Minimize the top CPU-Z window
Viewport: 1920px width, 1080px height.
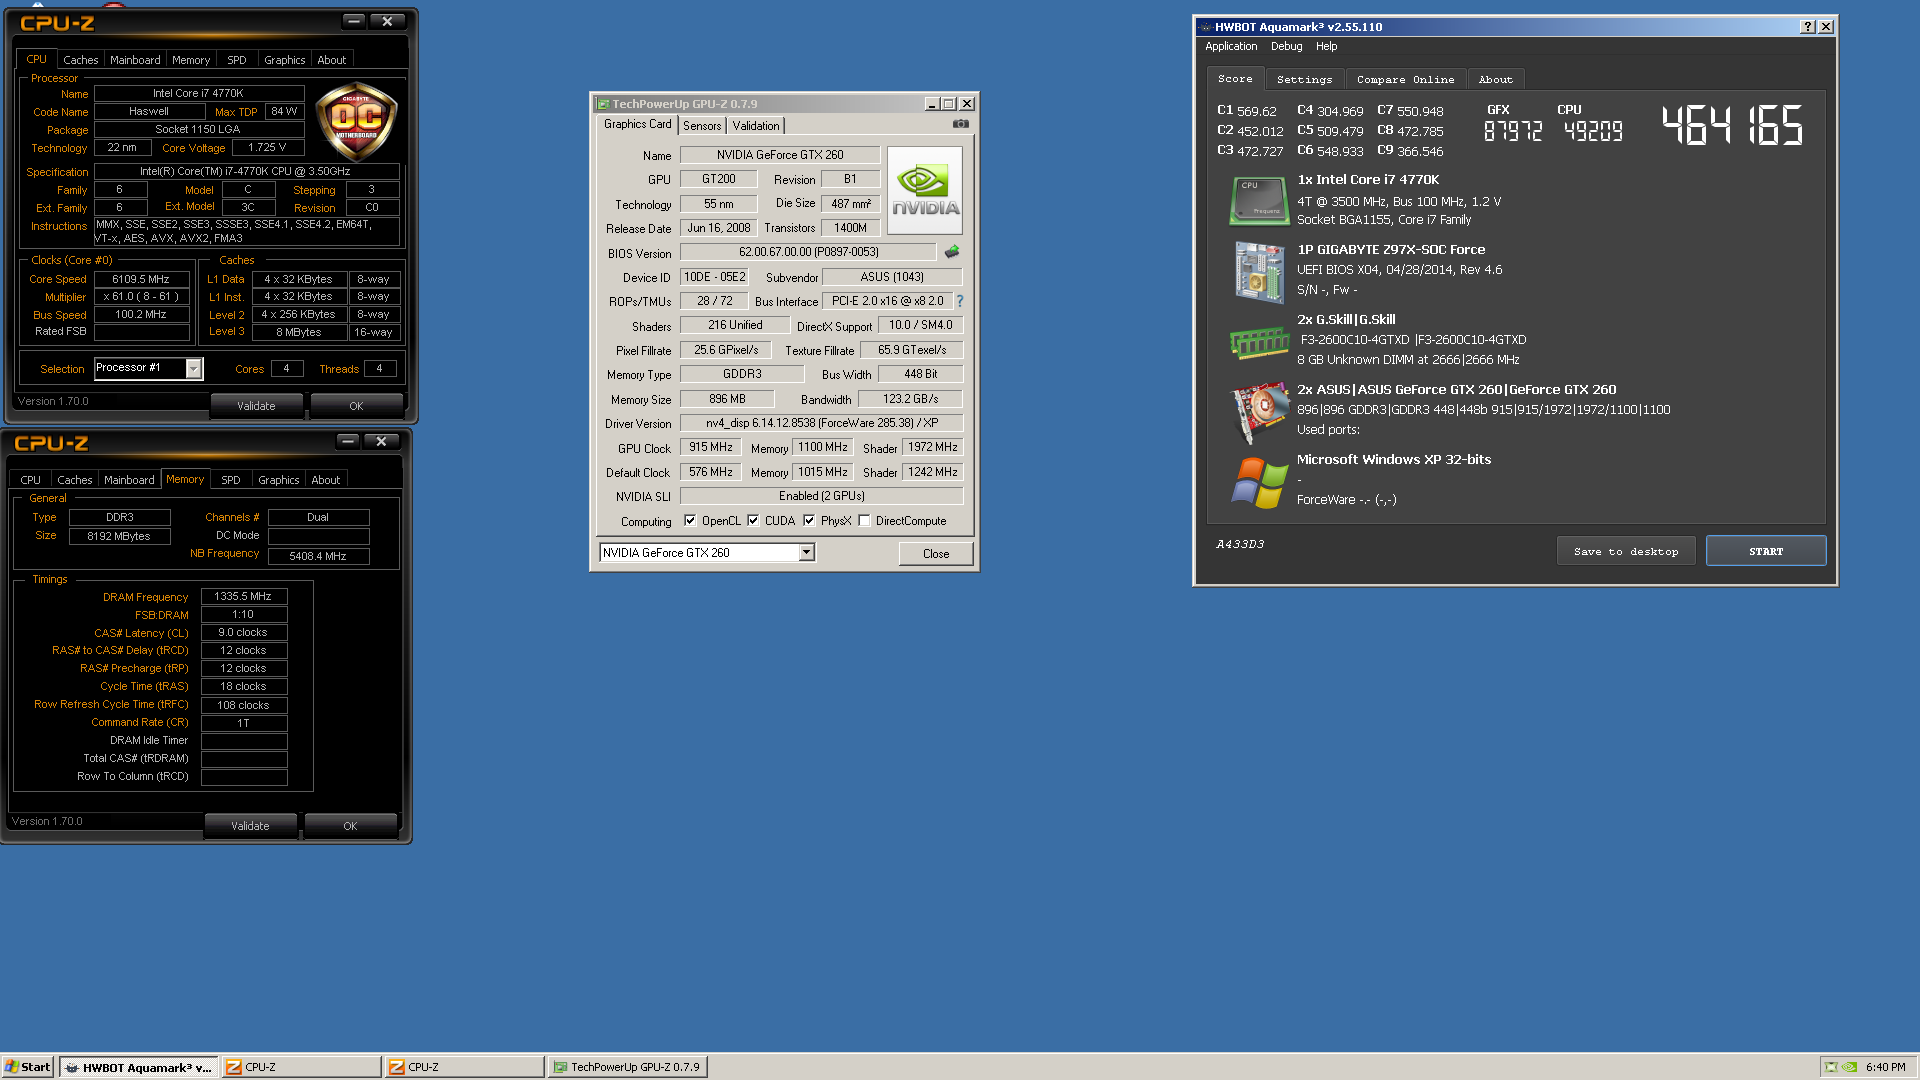tap(353, 21)
